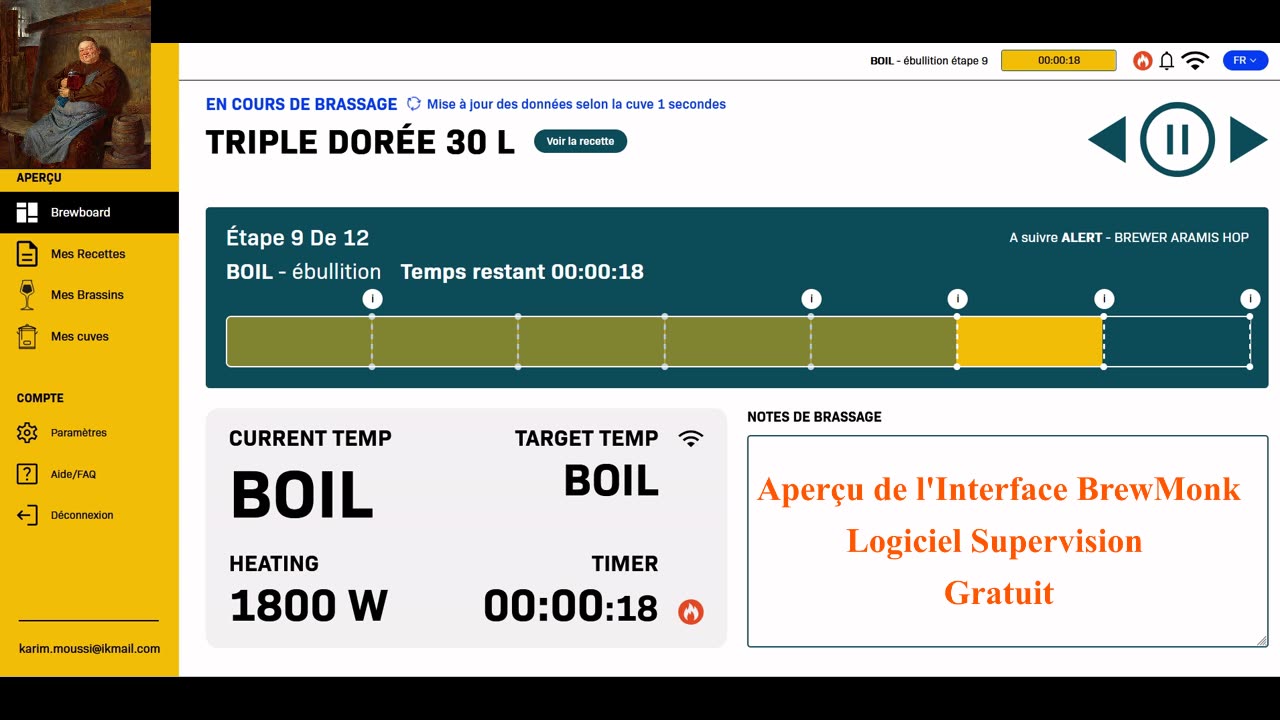Click the data refresh spinner icon
1280x720 pixels.
[x=414, y=104]
